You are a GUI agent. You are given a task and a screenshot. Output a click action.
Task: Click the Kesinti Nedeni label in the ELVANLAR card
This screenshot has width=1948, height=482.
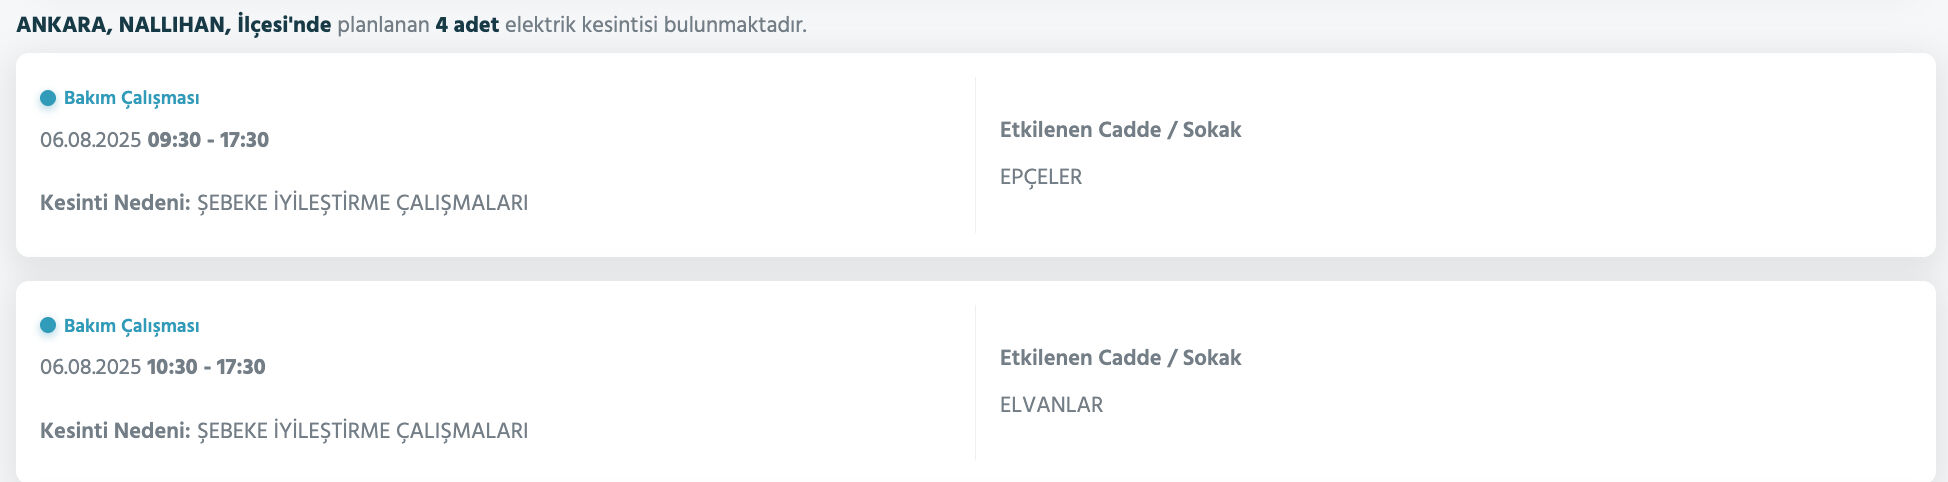(115, 431)
